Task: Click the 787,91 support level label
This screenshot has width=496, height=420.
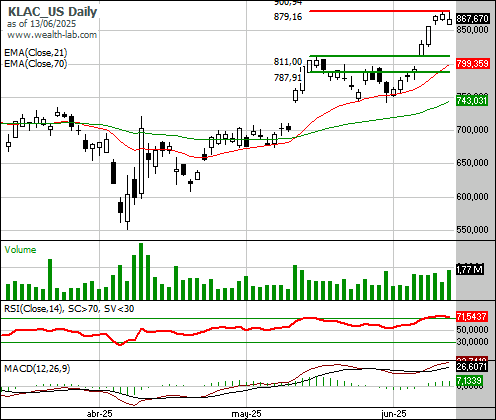Action: [x=288, y=78]
